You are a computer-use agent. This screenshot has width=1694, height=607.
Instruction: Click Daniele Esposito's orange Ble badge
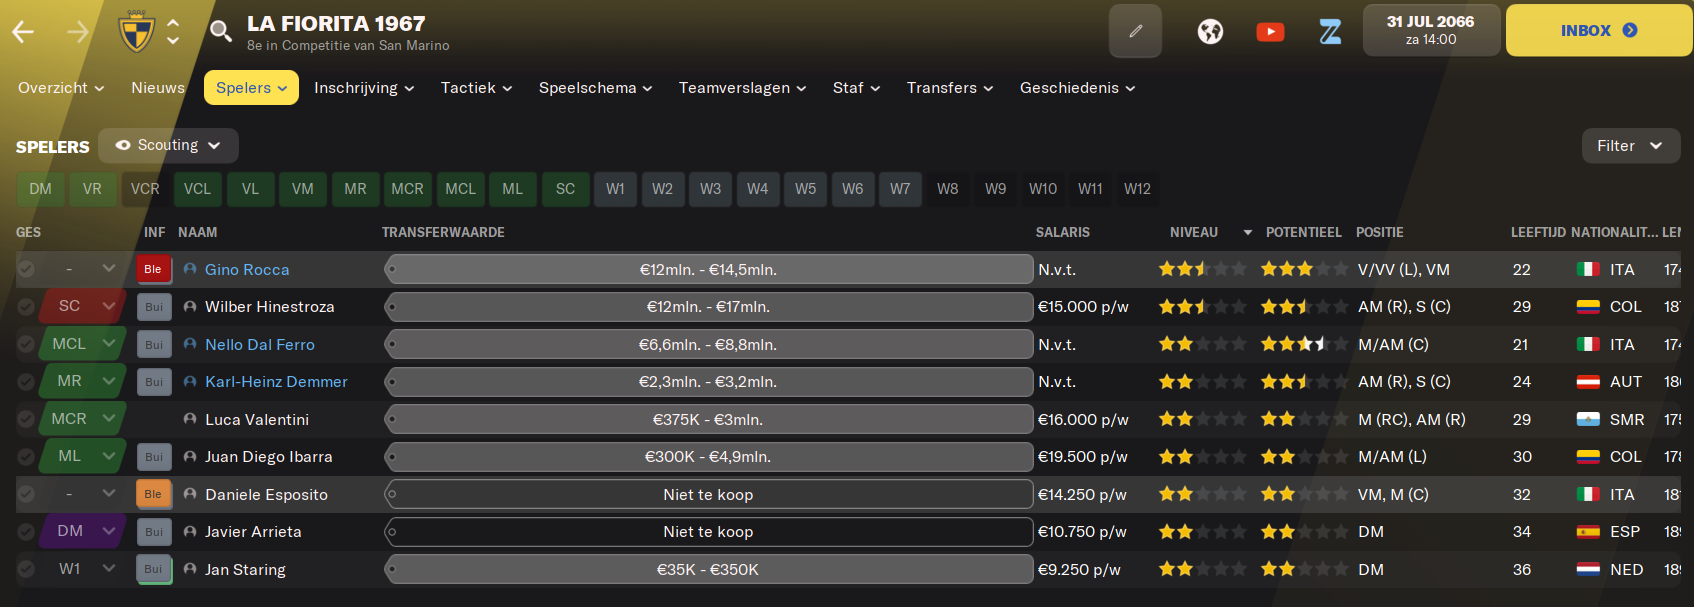tap(153, 494)
